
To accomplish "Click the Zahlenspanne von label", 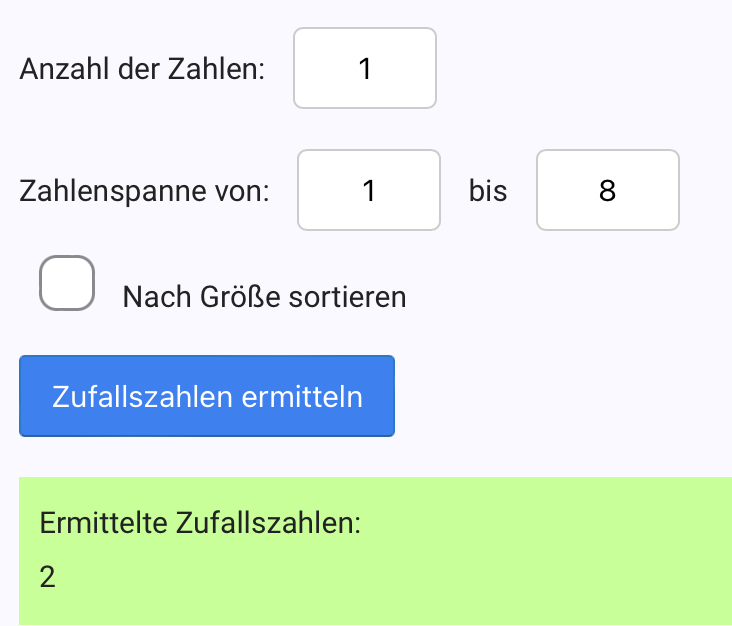I will (x=144, y=191).
